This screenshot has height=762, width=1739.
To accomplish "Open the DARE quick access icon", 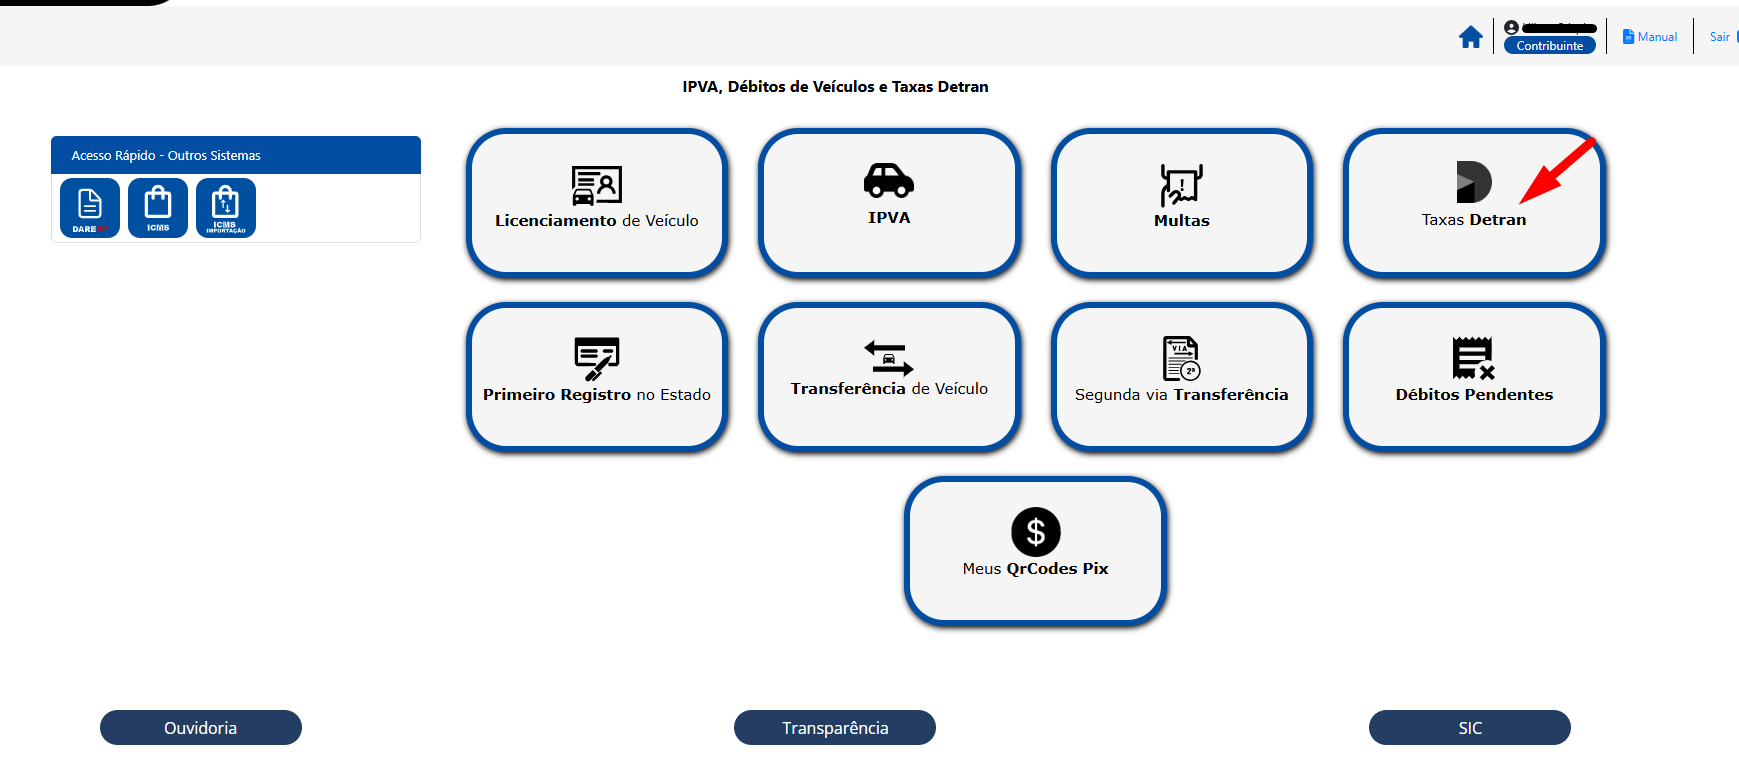I will (90, 208).
